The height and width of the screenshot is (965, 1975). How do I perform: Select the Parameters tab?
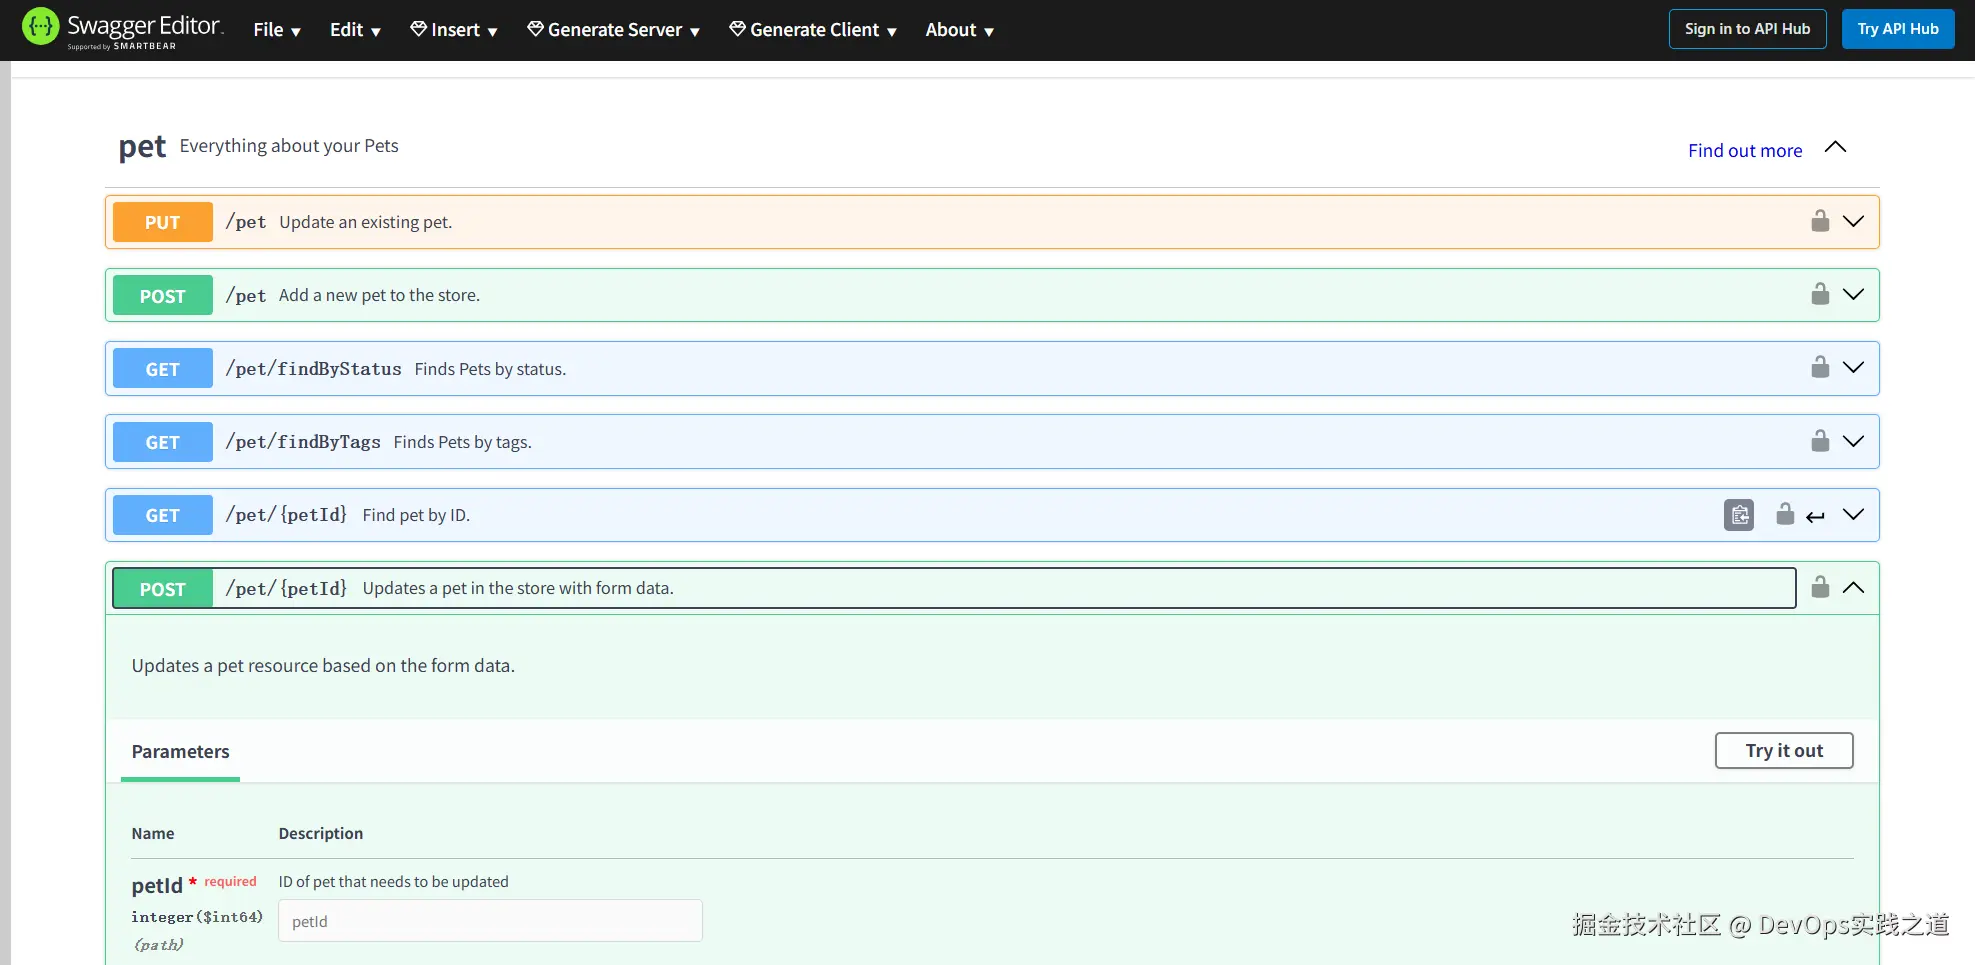tap(180, 752)
